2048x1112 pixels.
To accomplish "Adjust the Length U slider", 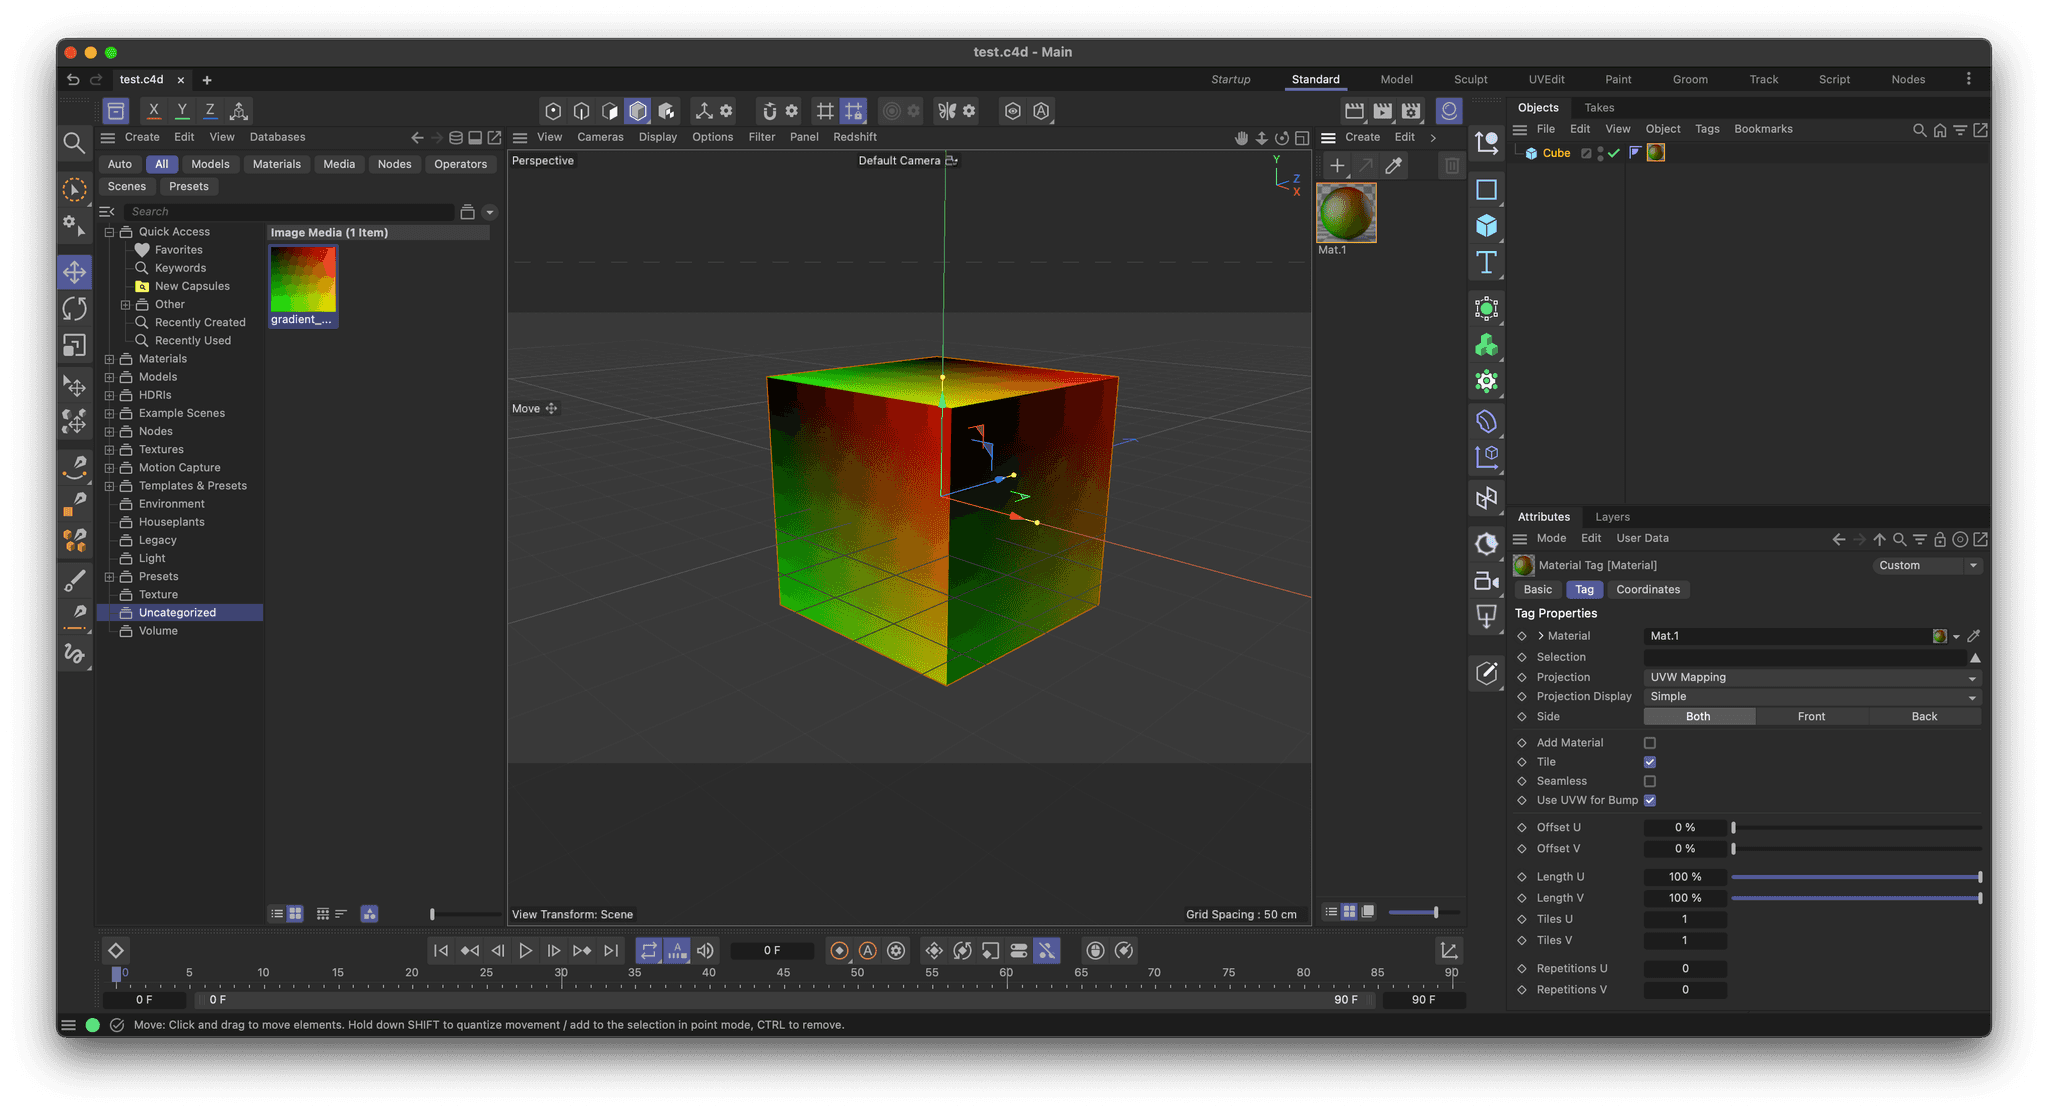I will coord(1856,877).
